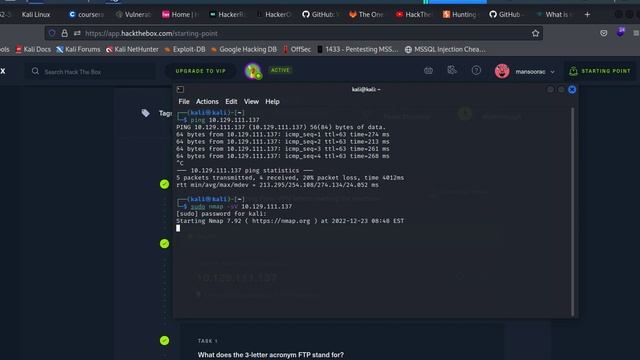Open terminal Help menu
The height and width of the screenshot is (360, 640).
[272, 102]
